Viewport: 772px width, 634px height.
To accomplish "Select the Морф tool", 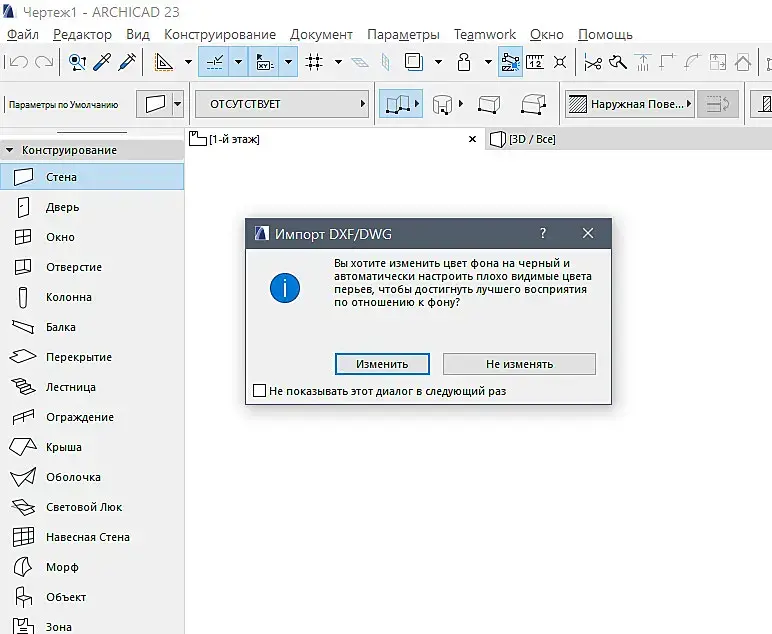I will point(92,568).
